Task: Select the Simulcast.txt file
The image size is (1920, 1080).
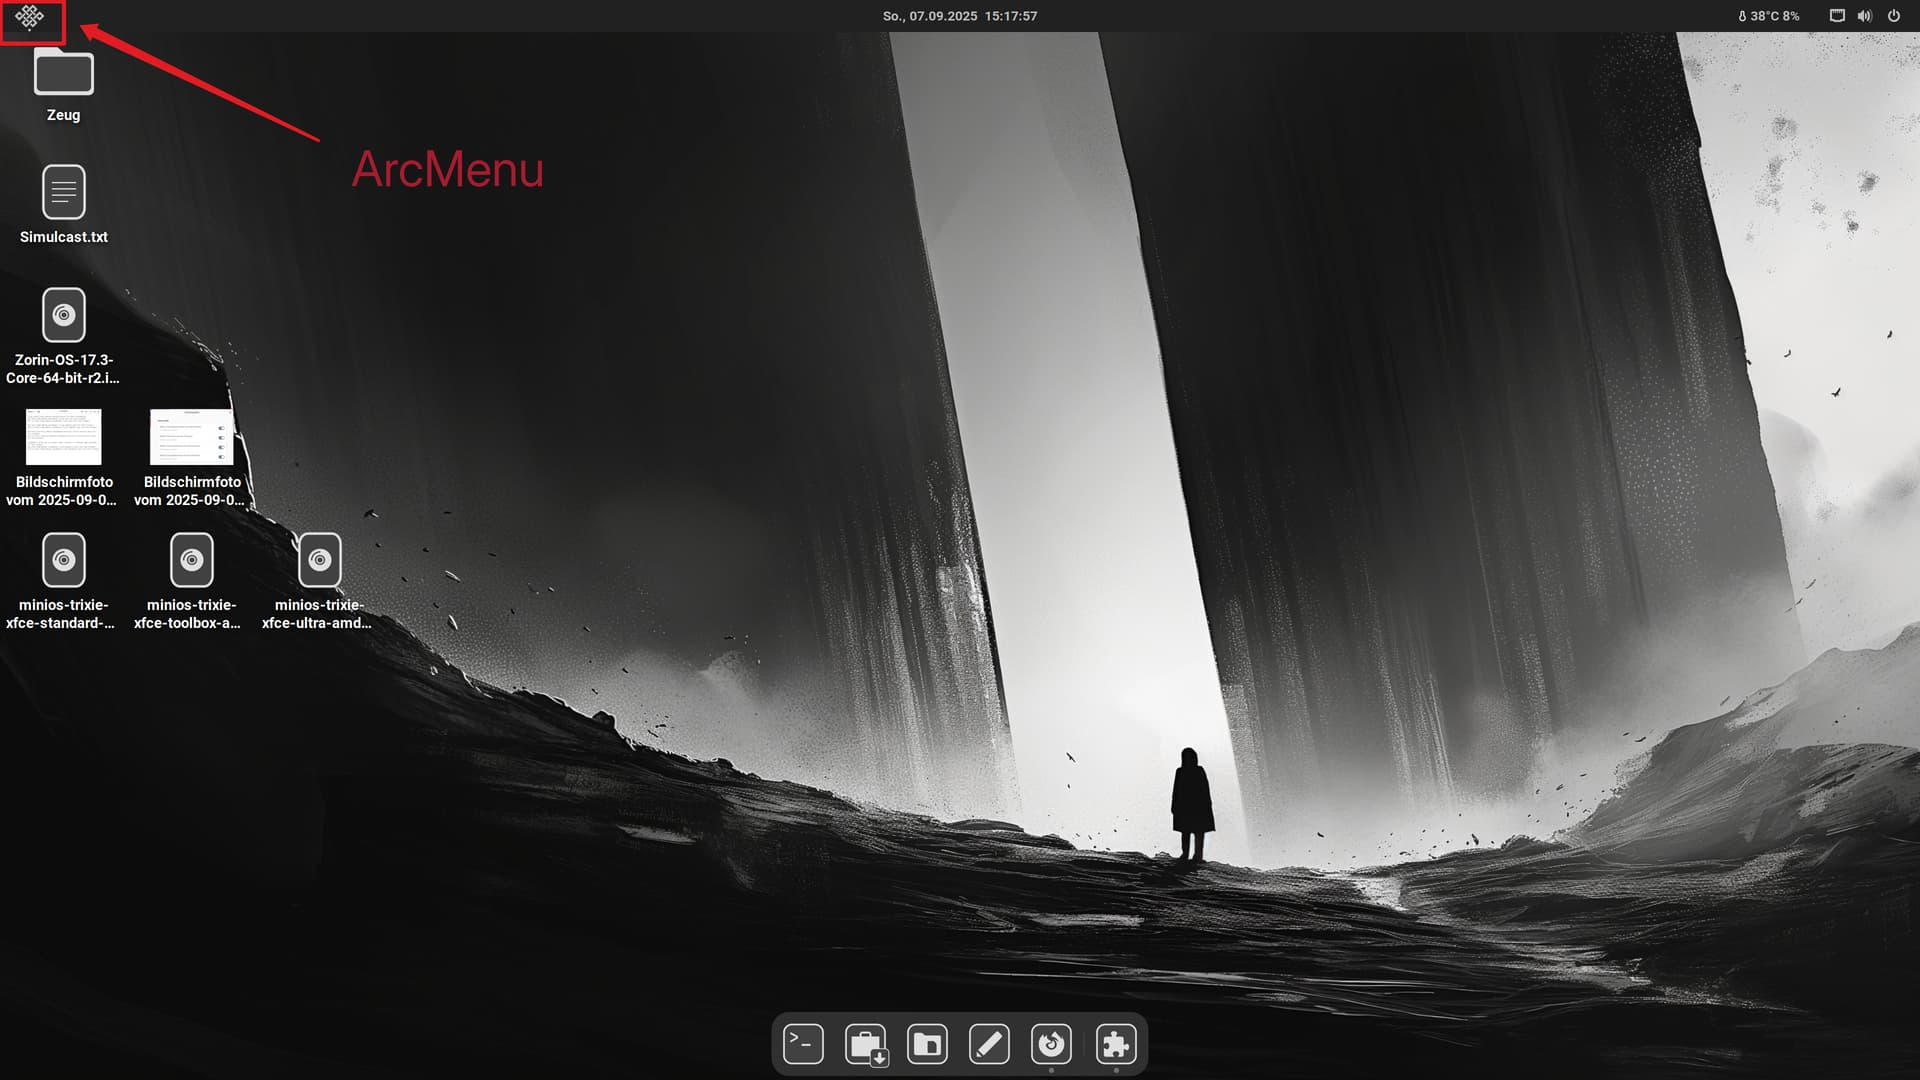Action: (63, 193)
